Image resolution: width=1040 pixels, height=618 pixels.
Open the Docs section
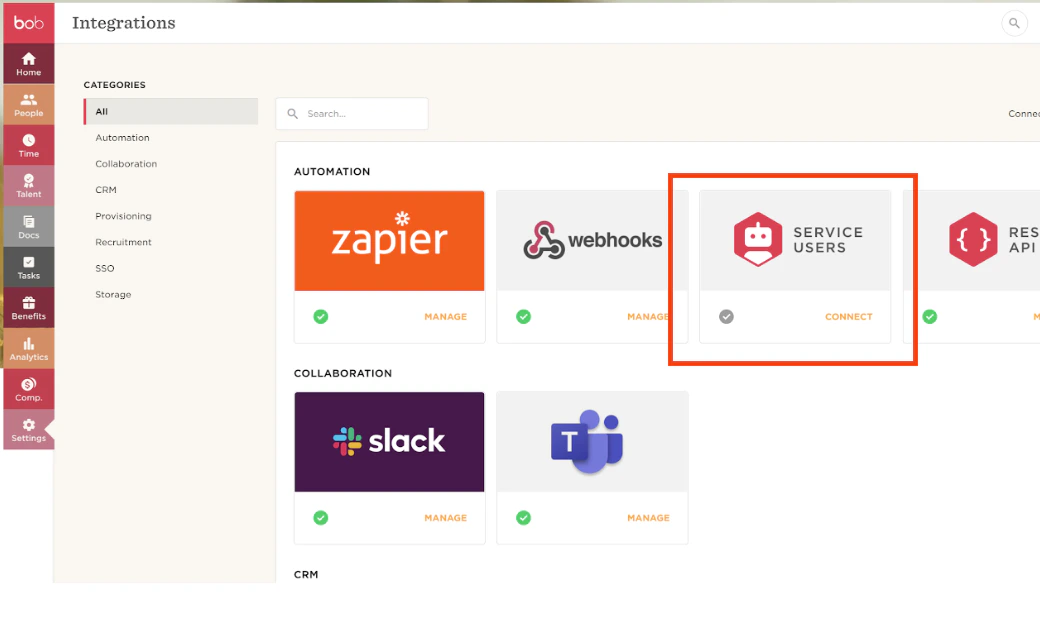coord(29,227)
